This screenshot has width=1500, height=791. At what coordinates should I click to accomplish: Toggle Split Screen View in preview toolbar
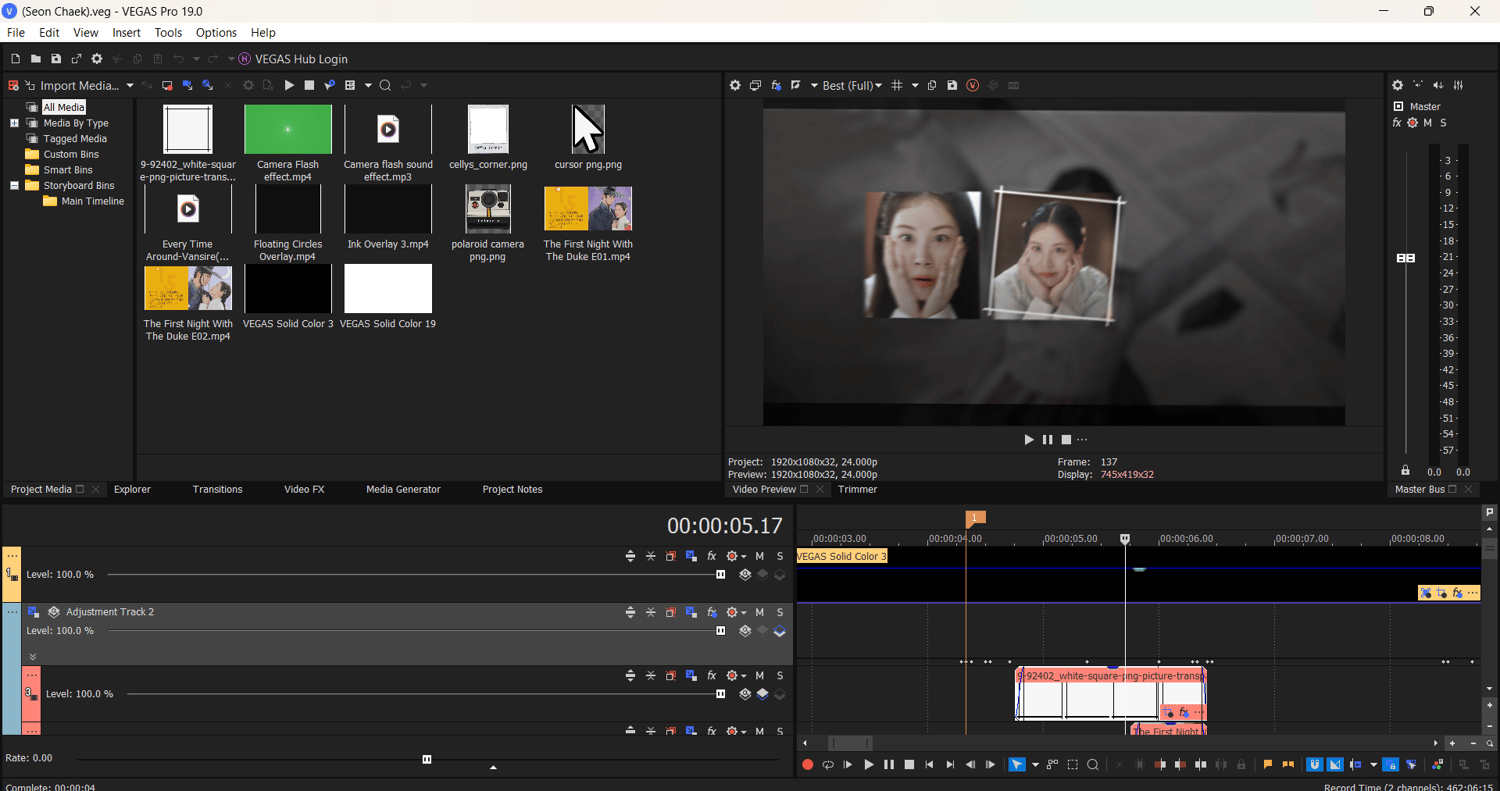click(796, 86)
